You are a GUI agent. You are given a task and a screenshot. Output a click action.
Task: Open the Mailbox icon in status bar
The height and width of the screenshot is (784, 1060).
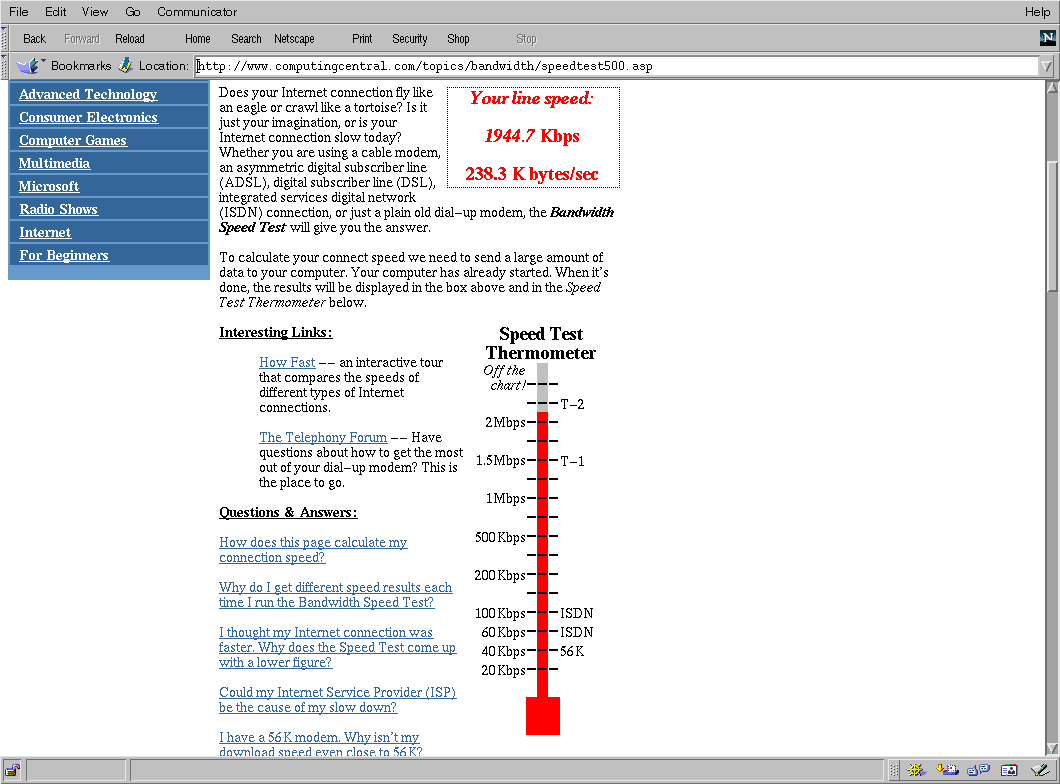click(947, 769)
